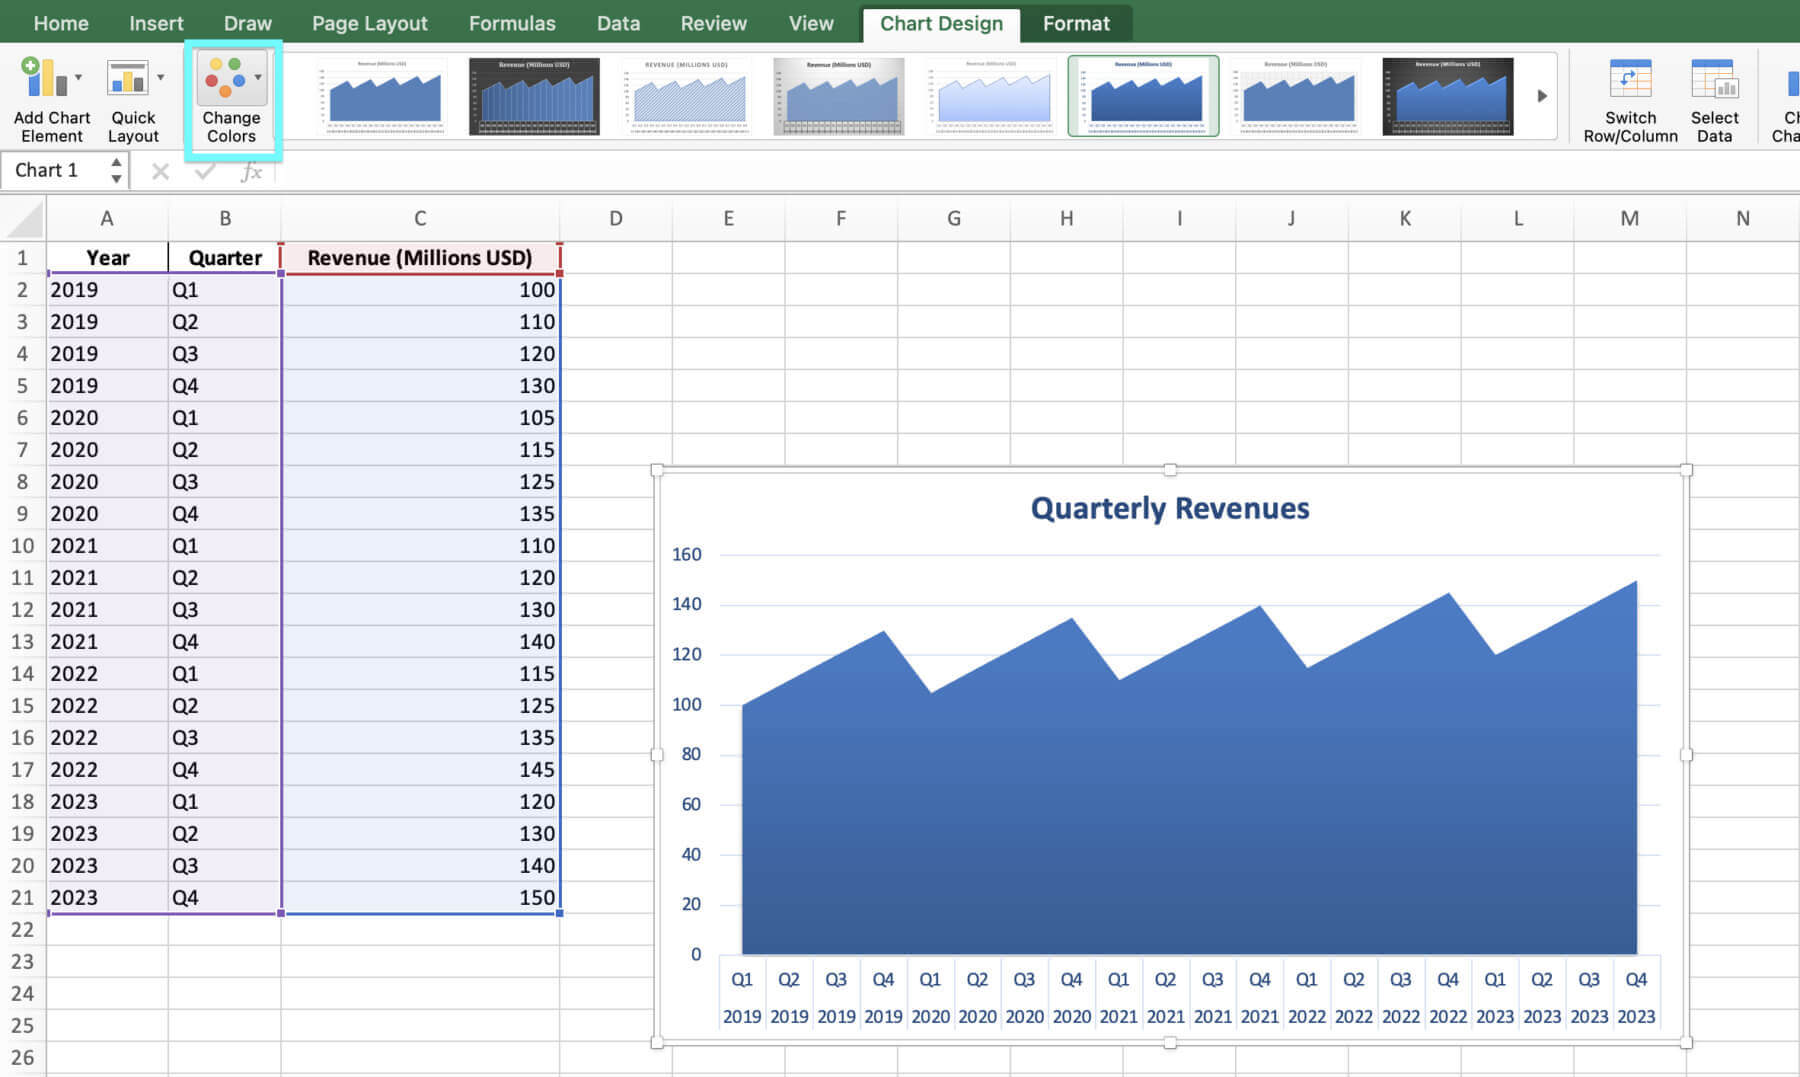
Task: Click cell C21 with value 150
Action: click(420, 898)
